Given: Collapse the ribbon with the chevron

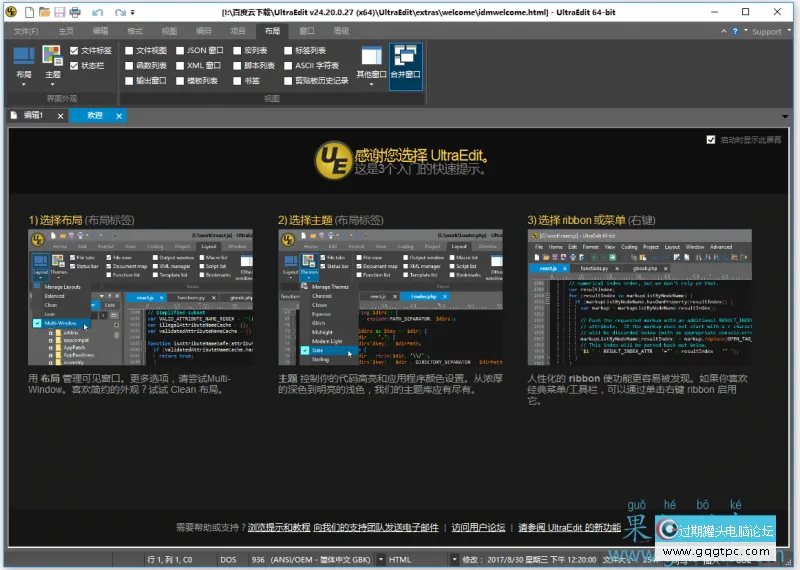Looking at the screenshot, I should point(723,31).
